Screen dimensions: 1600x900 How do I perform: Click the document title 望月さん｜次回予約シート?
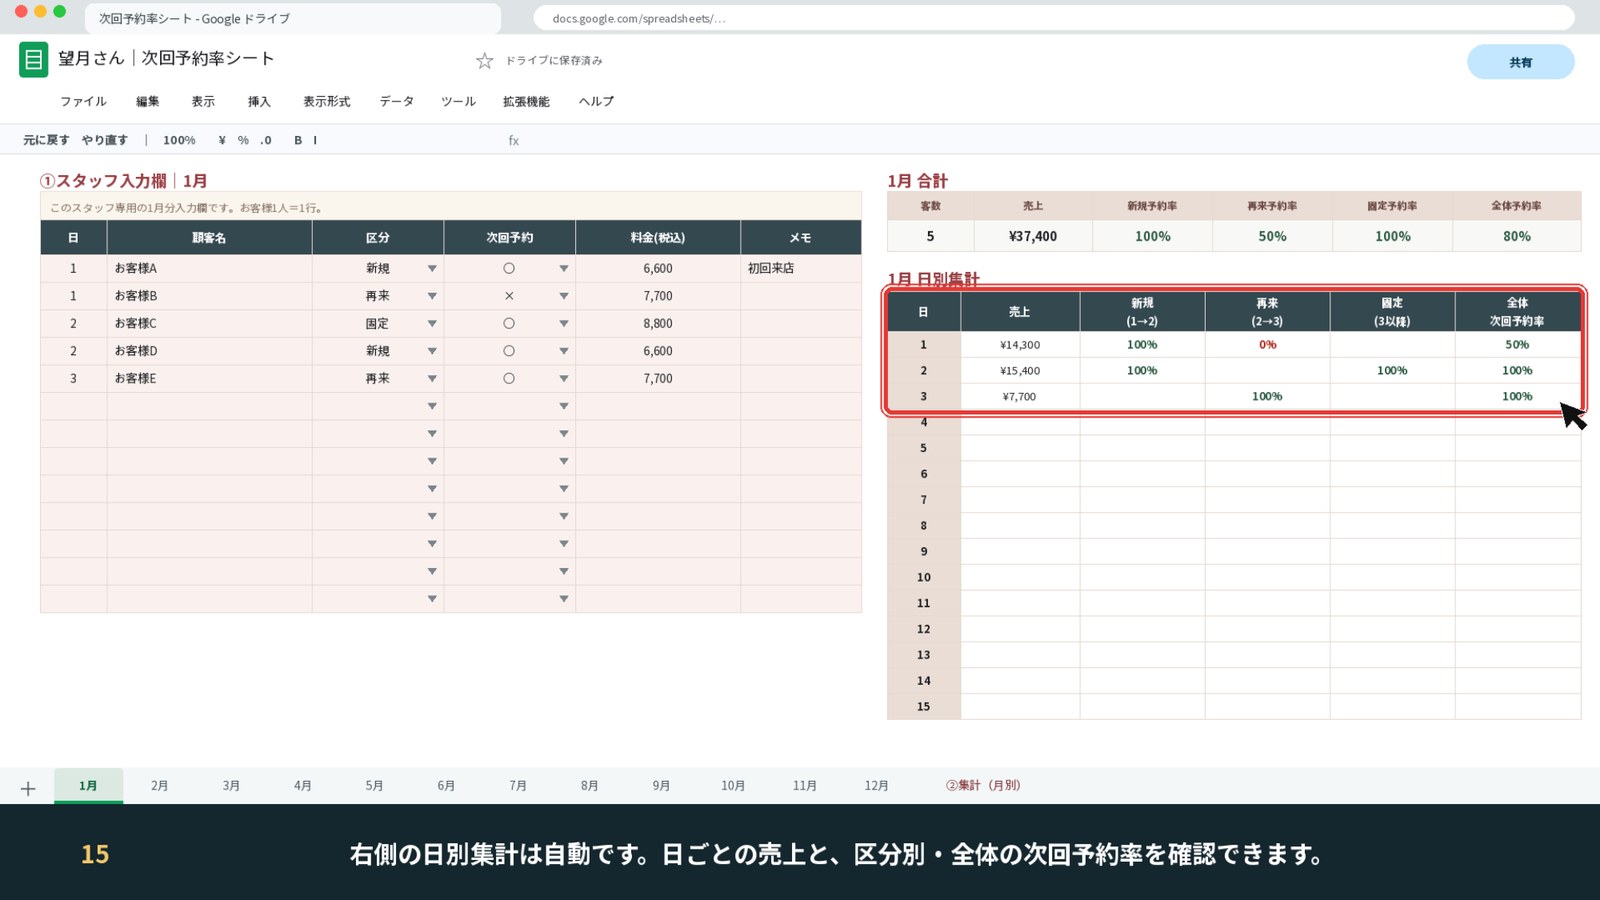pos(166,59)
